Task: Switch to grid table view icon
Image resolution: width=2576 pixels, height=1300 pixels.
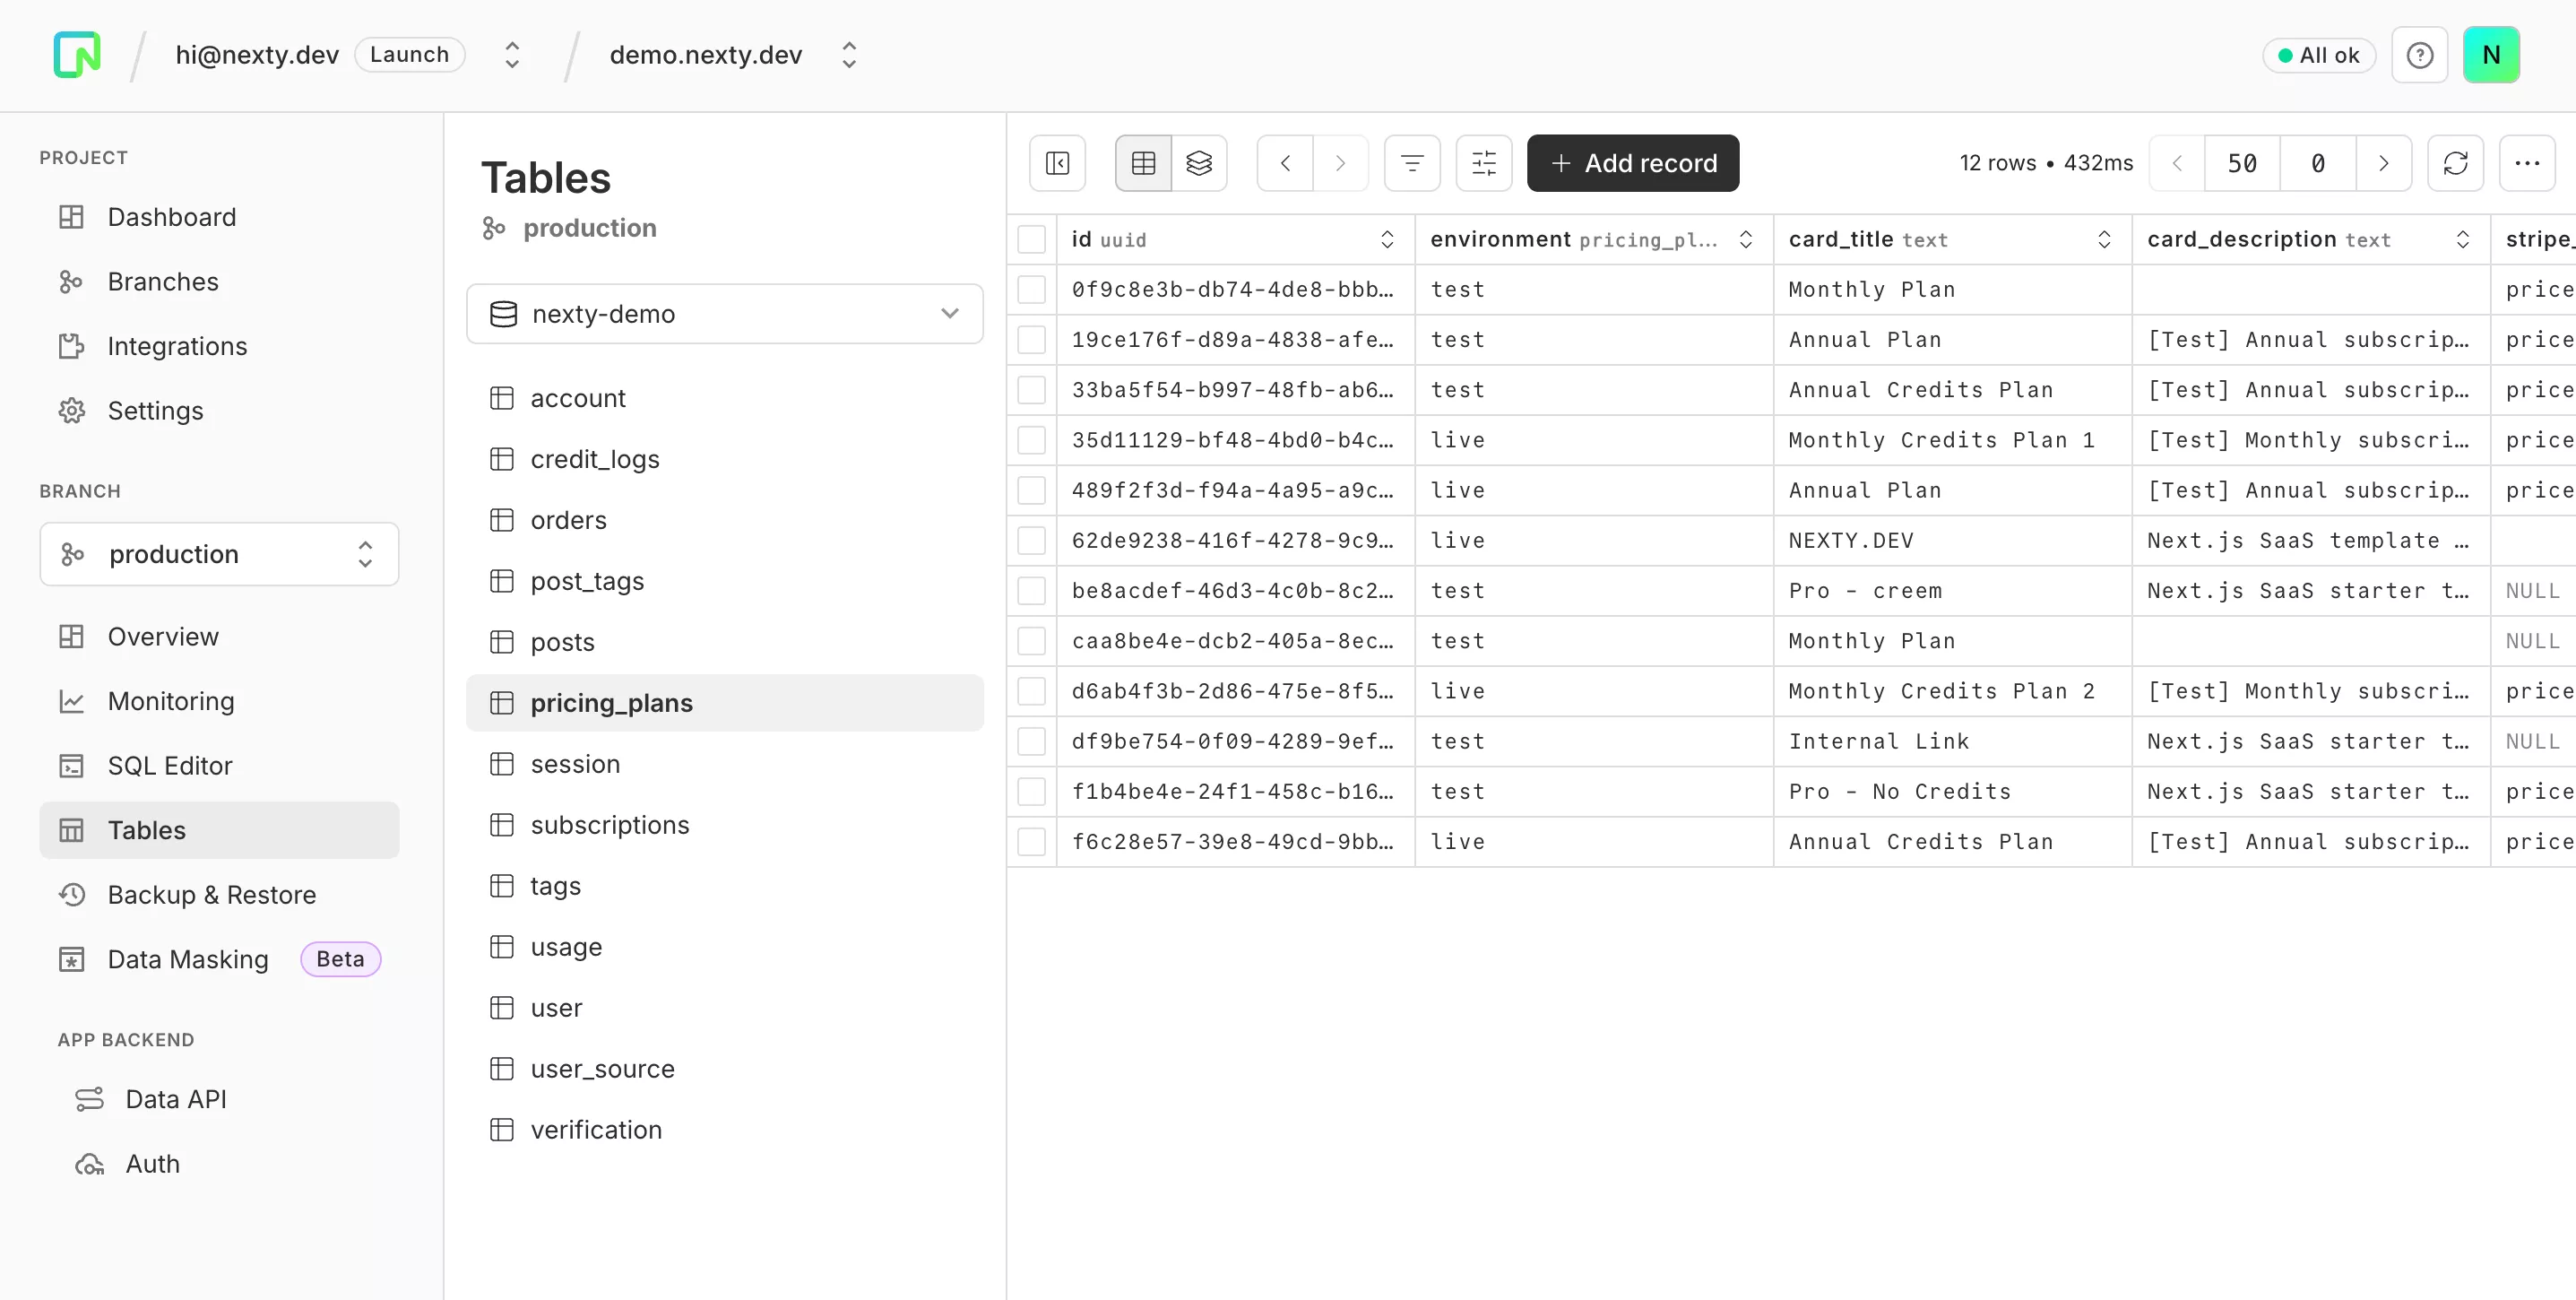Action: tap(1143, 163)
